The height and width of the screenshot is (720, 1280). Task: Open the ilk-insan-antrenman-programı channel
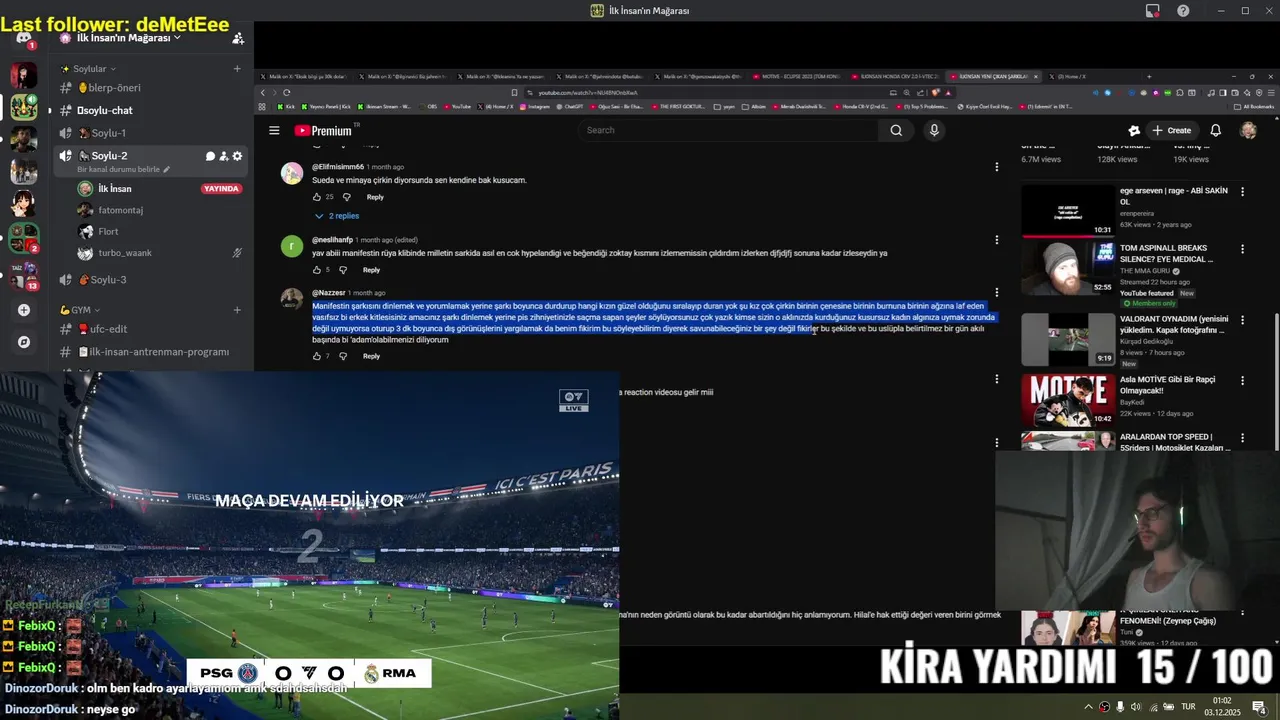coord(151,352)
